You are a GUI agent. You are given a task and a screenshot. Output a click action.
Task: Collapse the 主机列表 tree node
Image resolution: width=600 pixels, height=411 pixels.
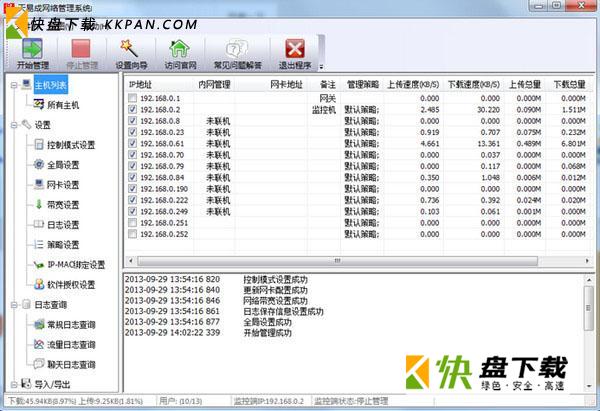click(x=14, y=85)
